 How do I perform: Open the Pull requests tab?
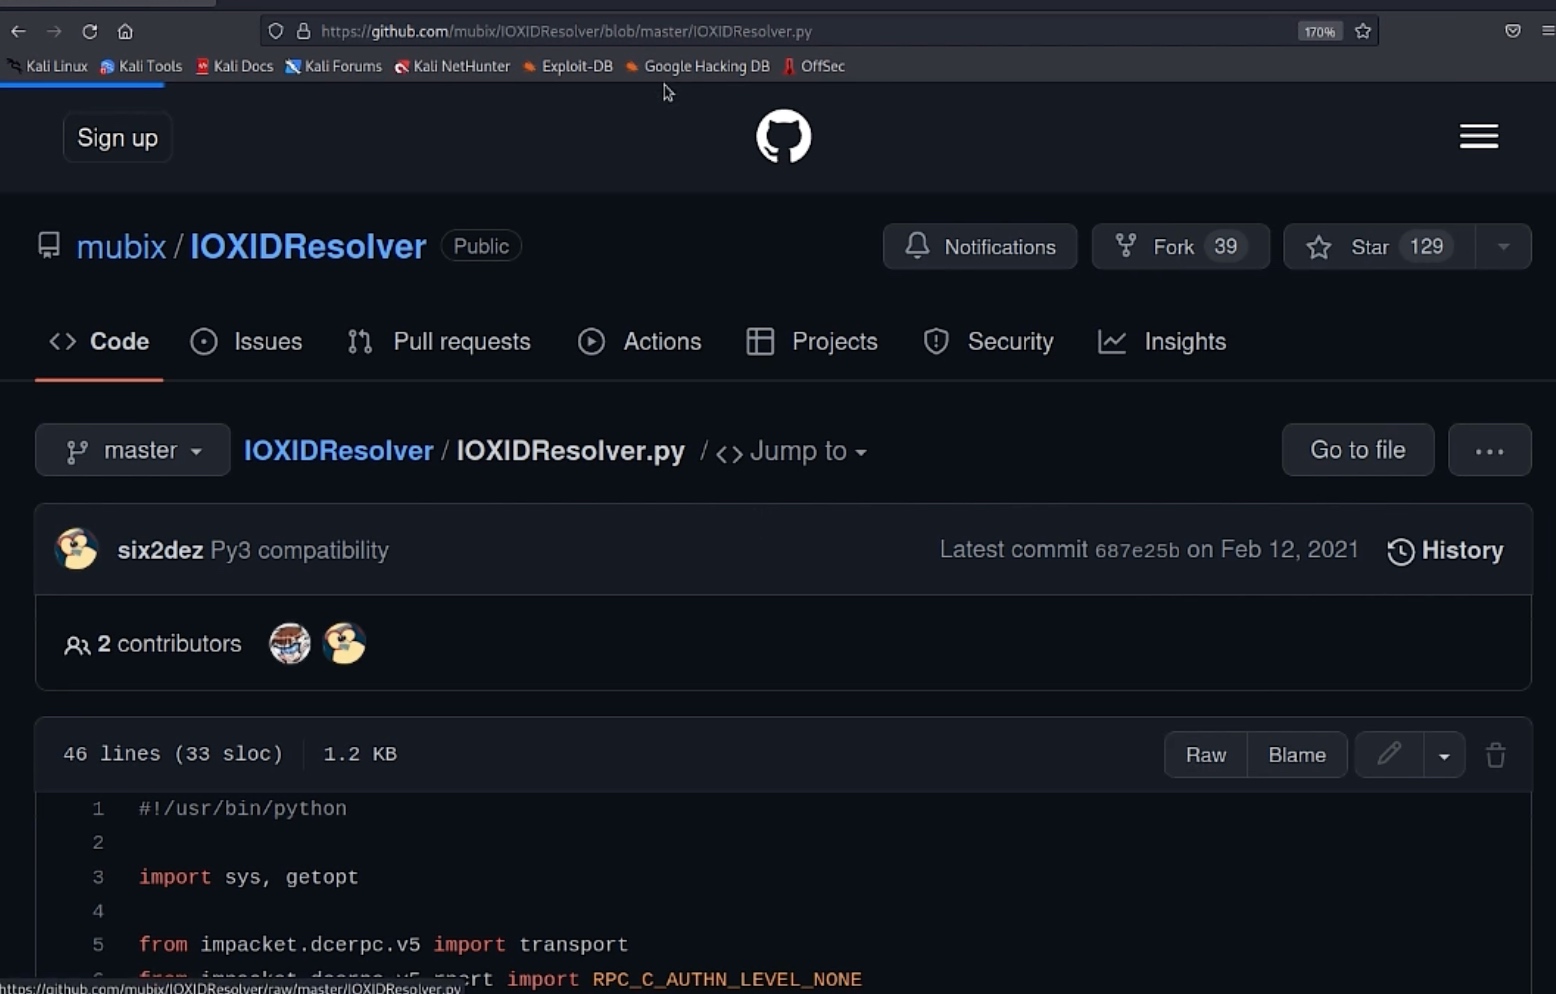click(439, 342)
